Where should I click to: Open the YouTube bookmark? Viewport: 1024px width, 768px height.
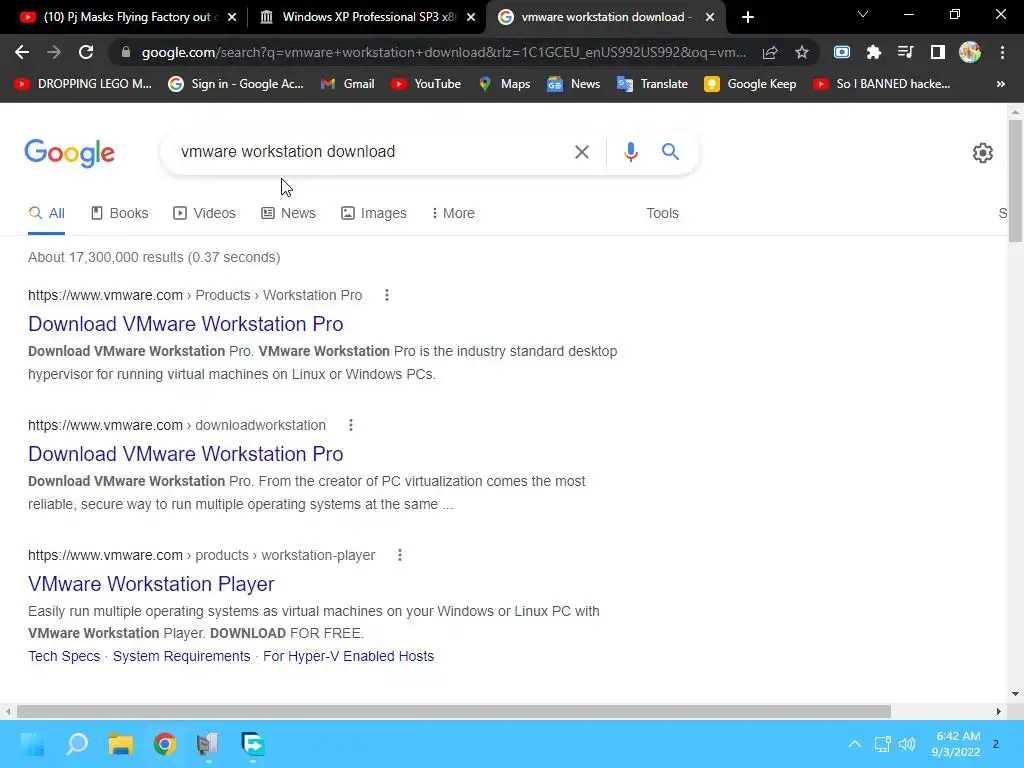point(426,84)
